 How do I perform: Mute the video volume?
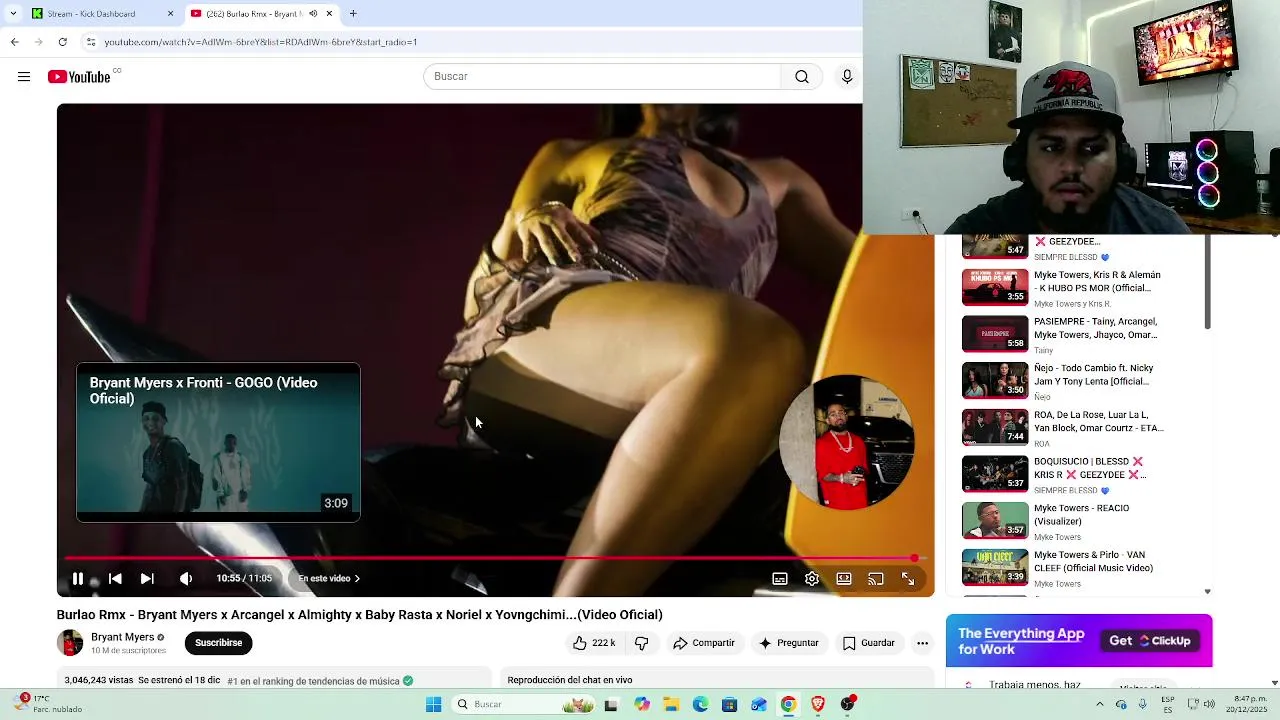(x=186, y=578)
